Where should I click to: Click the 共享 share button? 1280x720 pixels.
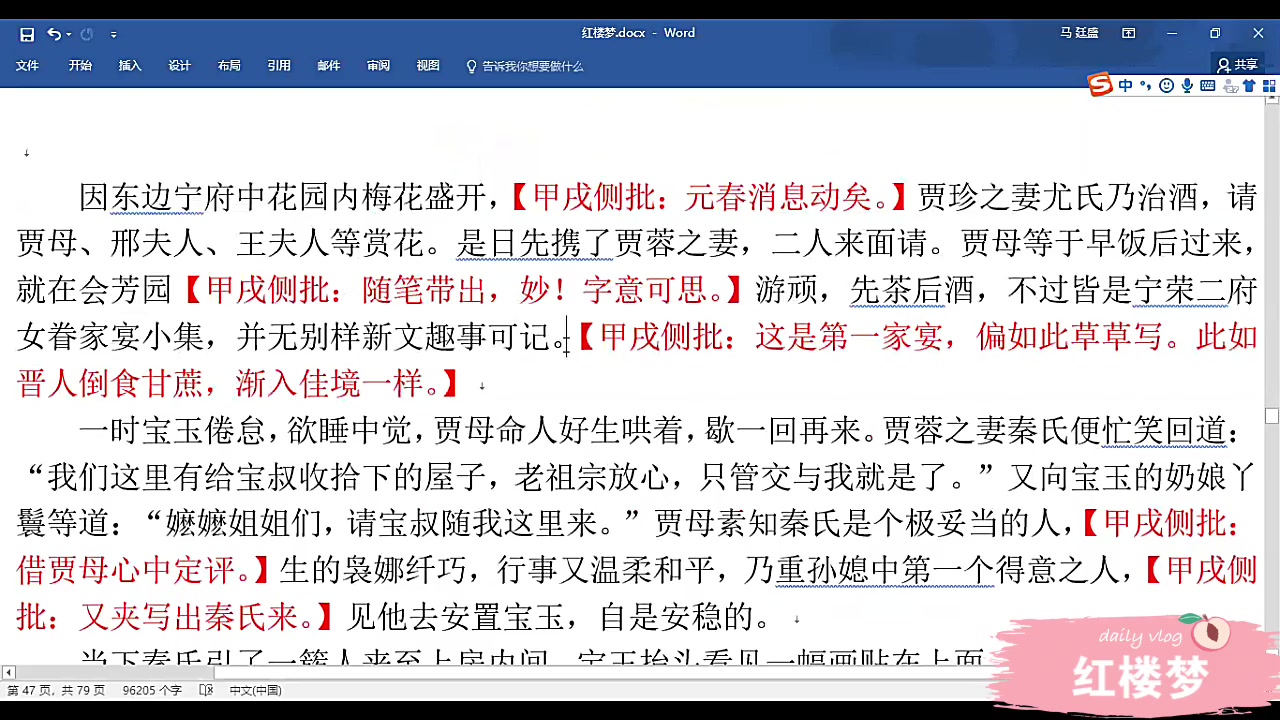click(x=1237, y=65)
